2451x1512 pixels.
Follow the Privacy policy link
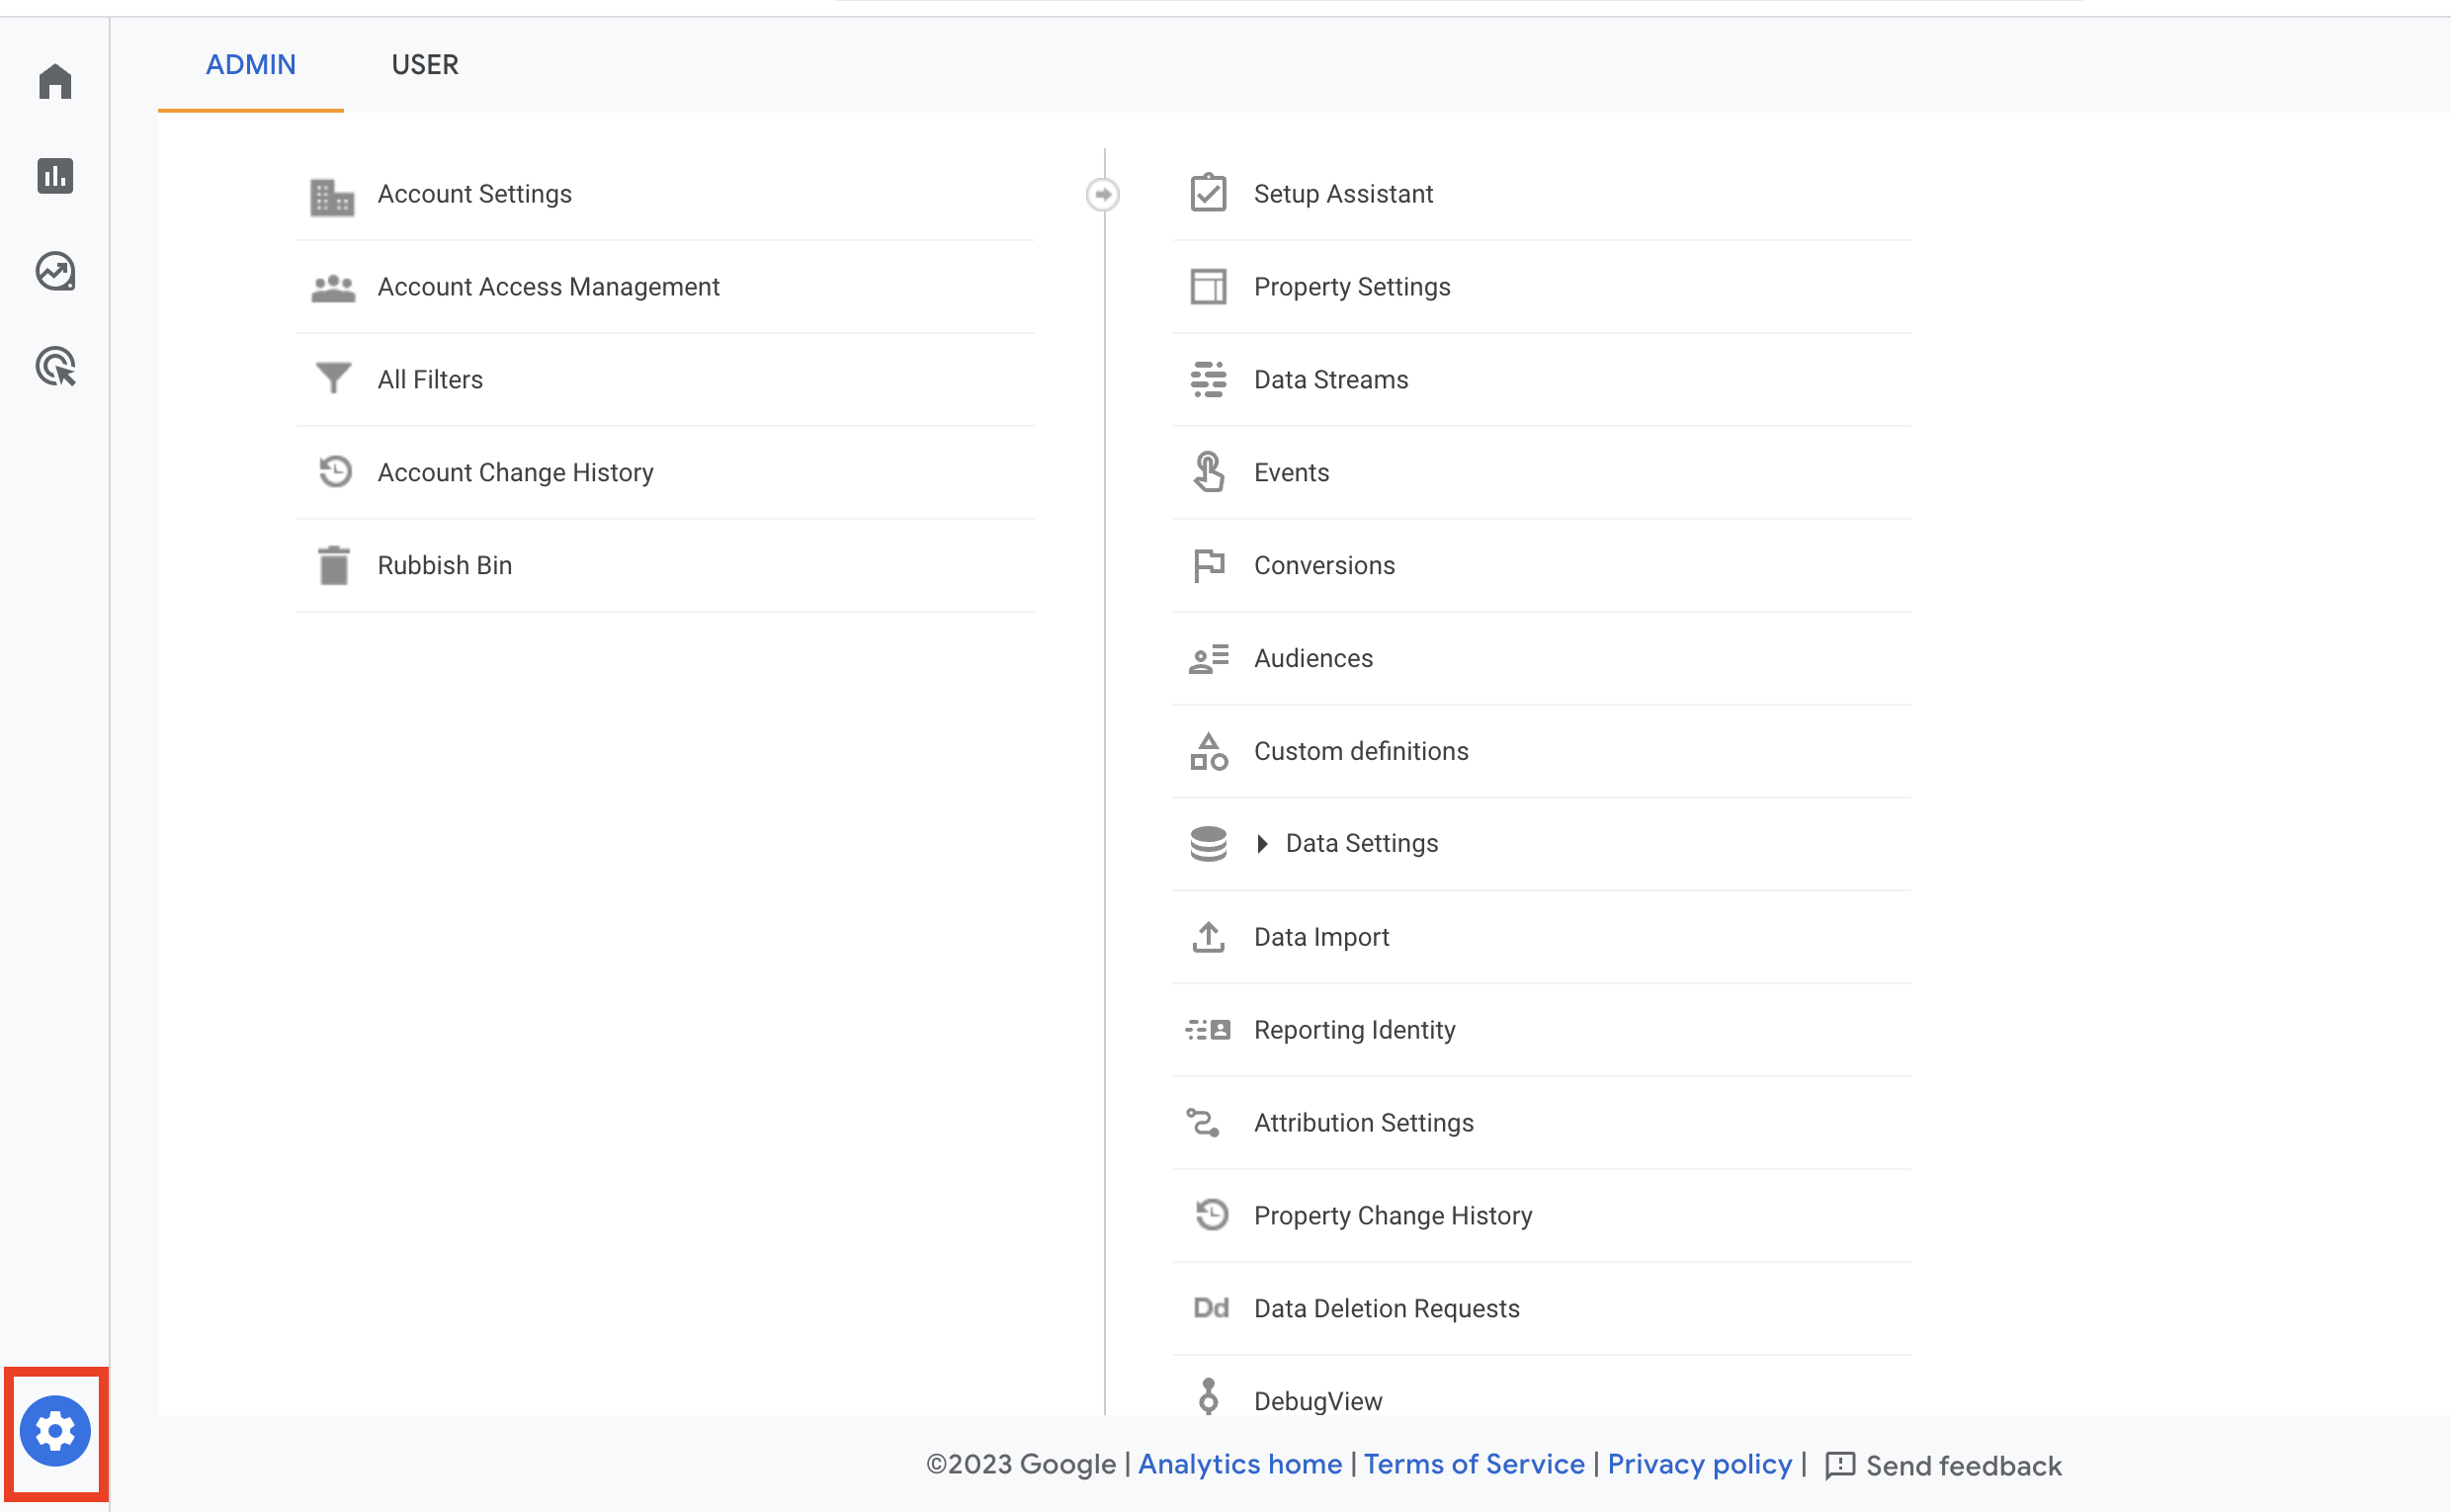click(1699, 1464)
